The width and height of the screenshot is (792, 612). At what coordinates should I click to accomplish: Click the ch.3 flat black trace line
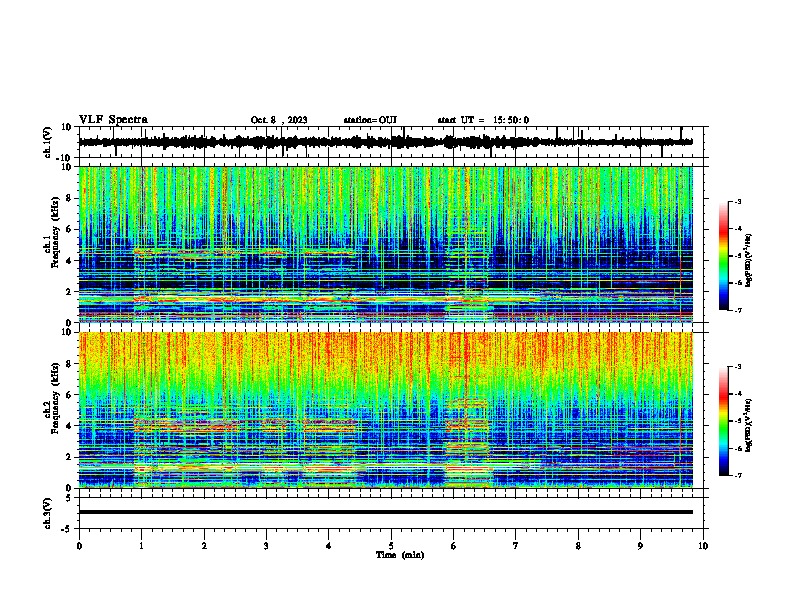386,512
